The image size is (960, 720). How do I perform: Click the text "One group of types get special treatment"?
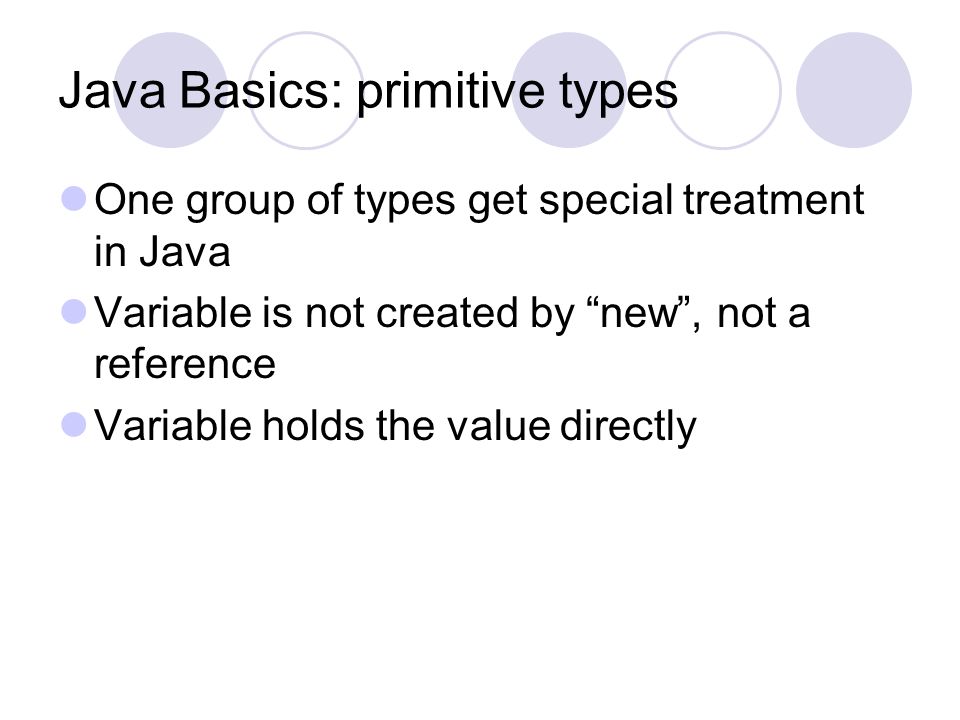click(479, 201)
